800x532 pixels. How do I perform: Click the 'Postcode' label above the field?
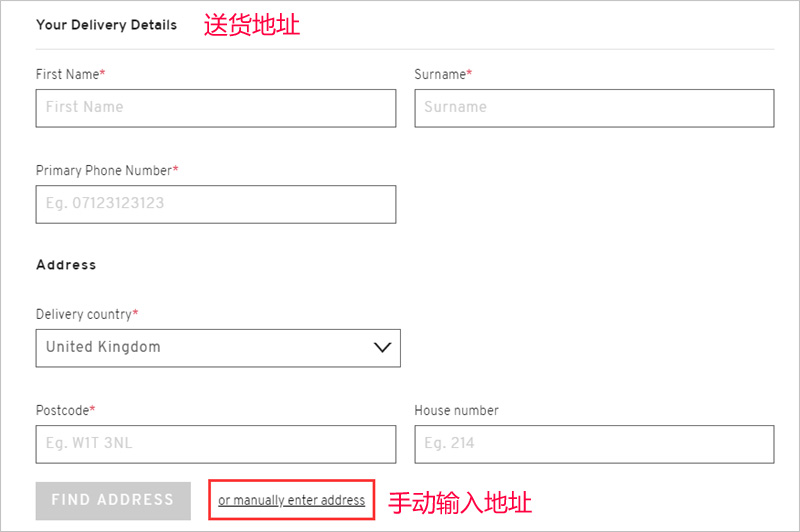(x=62, y=411)
